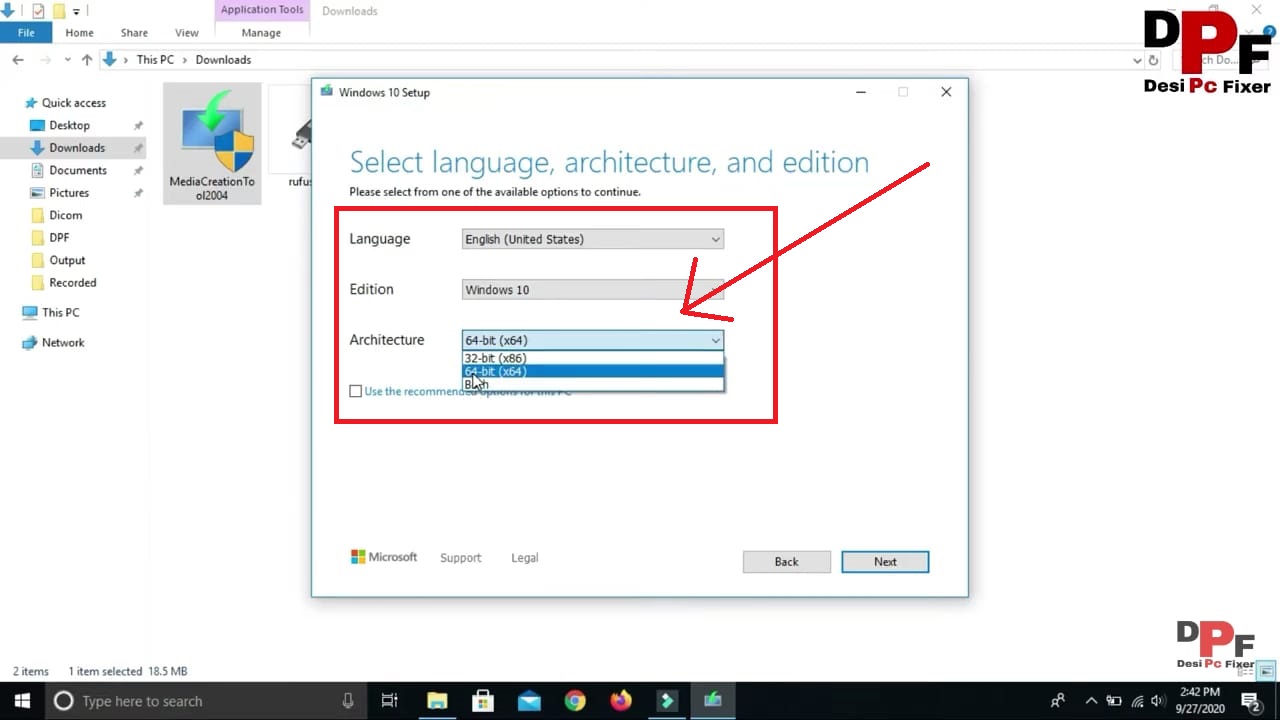Open File Explorer from the taskbar
This screenshot has height=720, width=1280.
point(437,701)
